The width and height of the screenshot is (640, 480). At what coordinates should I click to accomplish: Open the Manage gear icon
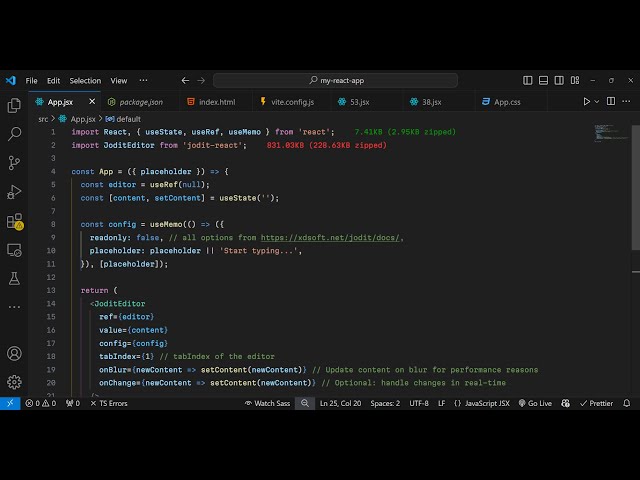(14, 381)
